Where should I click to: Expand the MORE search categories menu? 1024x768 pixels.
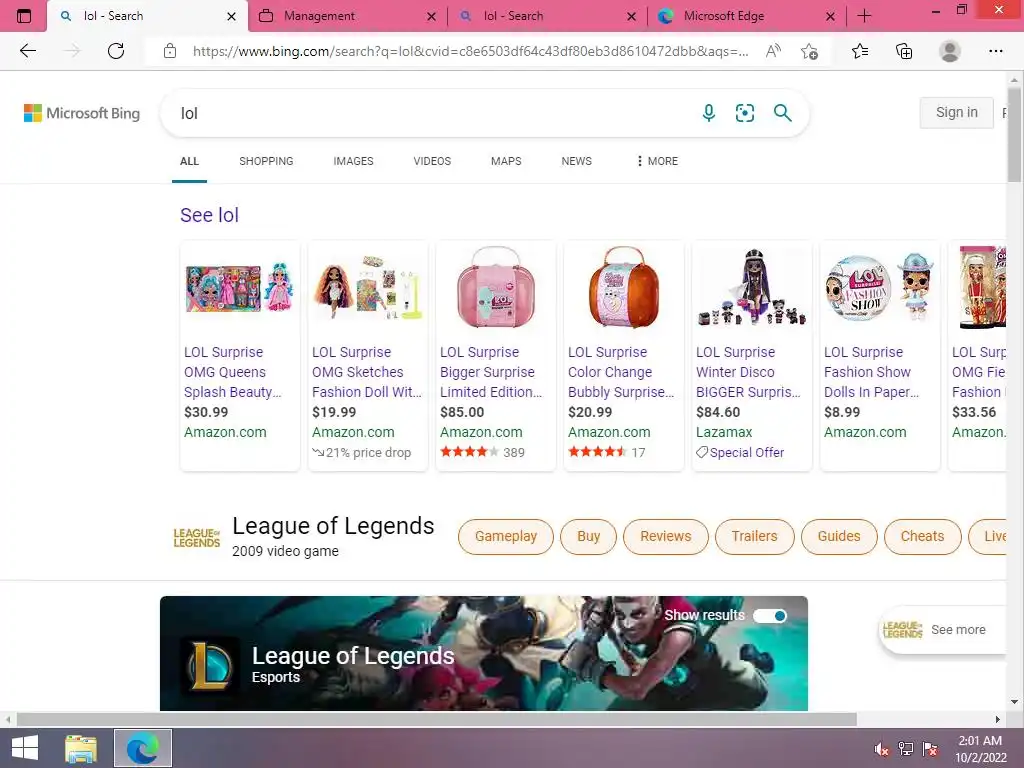click(x=657, y=161)
